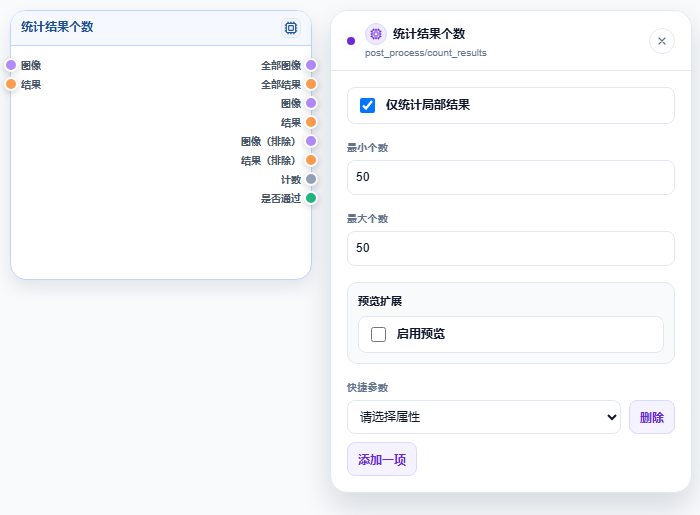Click the 全部图像 label in node

(281, 66)
